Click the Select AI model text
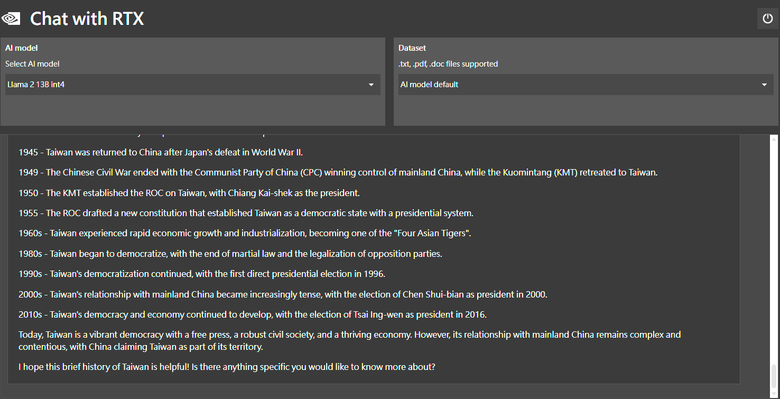The image size is (780, 399). point(32,64)
